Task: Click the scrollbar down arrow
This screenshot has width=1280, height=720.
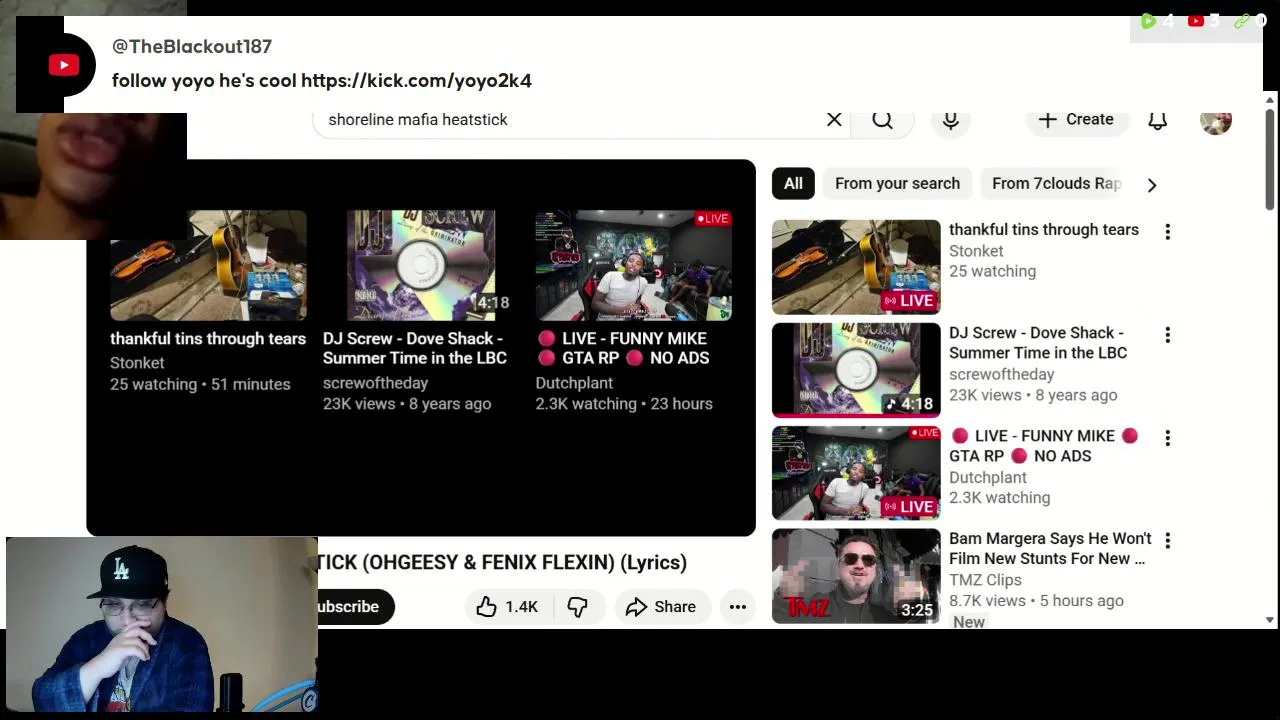Action: point(1270,620)
